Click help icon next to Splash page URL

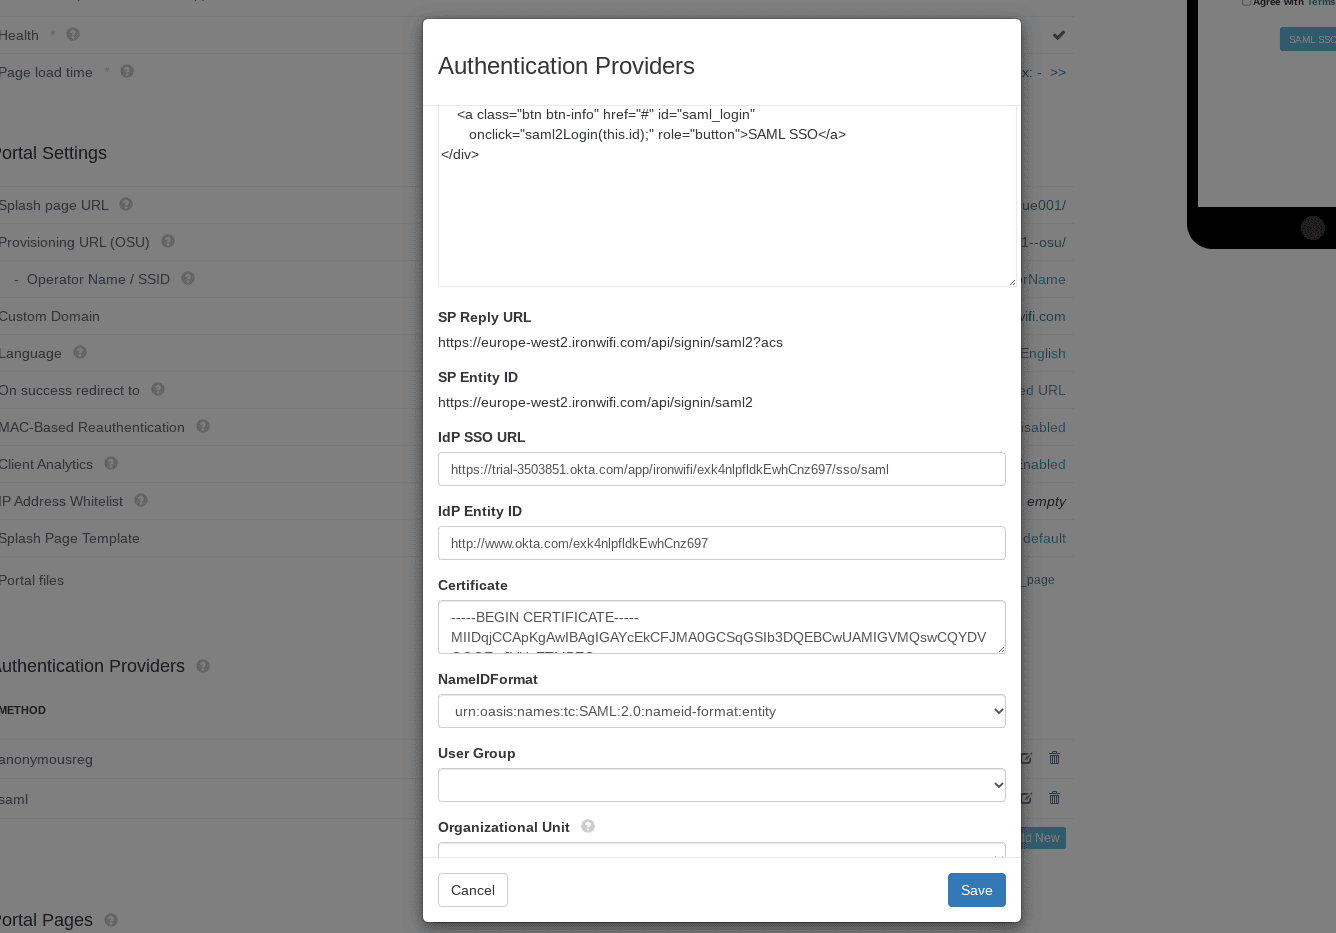126,204
